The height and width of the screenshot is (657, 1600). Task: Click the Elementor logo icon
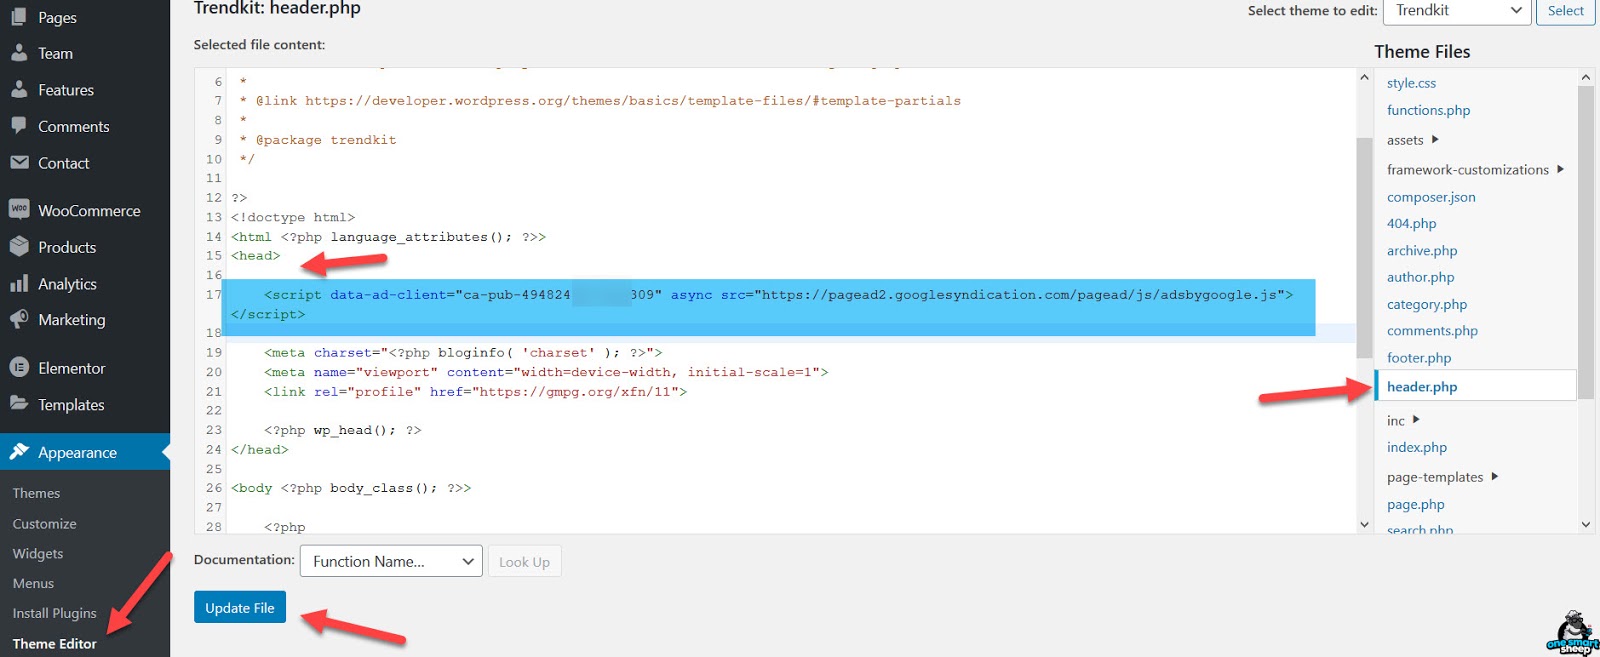tap(19, 367)
